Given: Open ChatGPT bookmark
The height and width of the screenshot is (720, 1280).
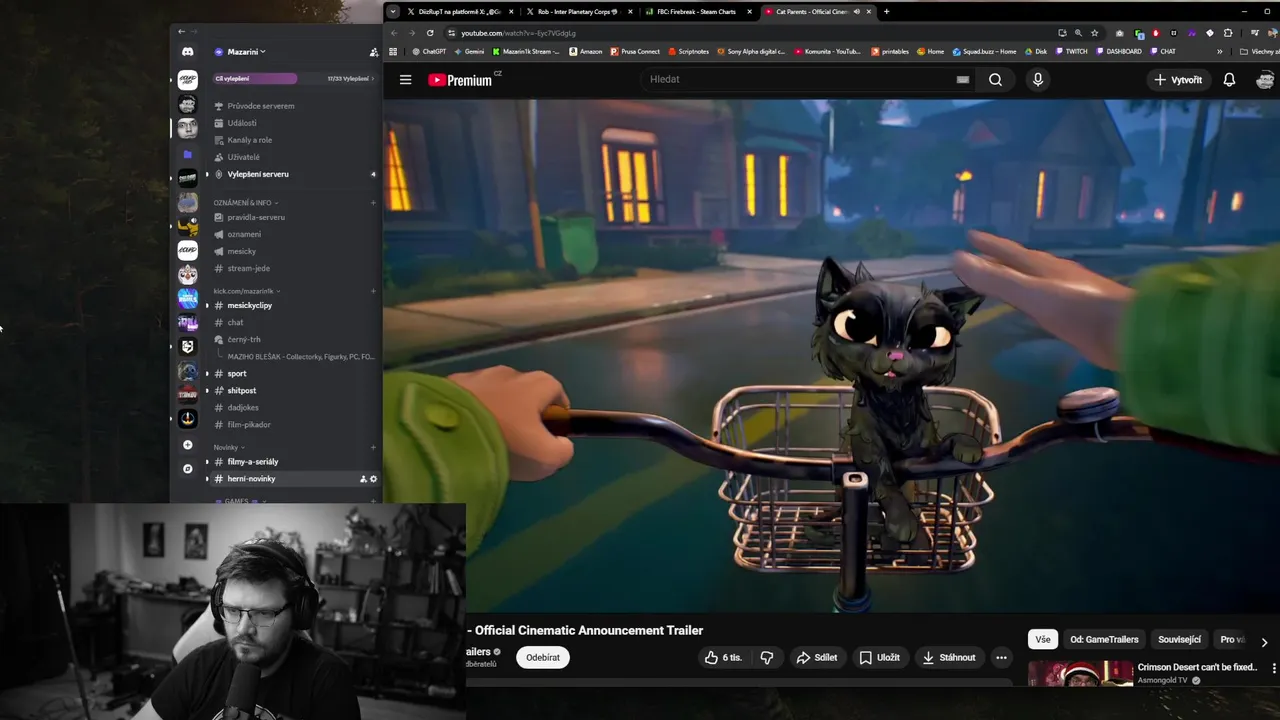Looking at the screenshot, I should coord(429,51).
